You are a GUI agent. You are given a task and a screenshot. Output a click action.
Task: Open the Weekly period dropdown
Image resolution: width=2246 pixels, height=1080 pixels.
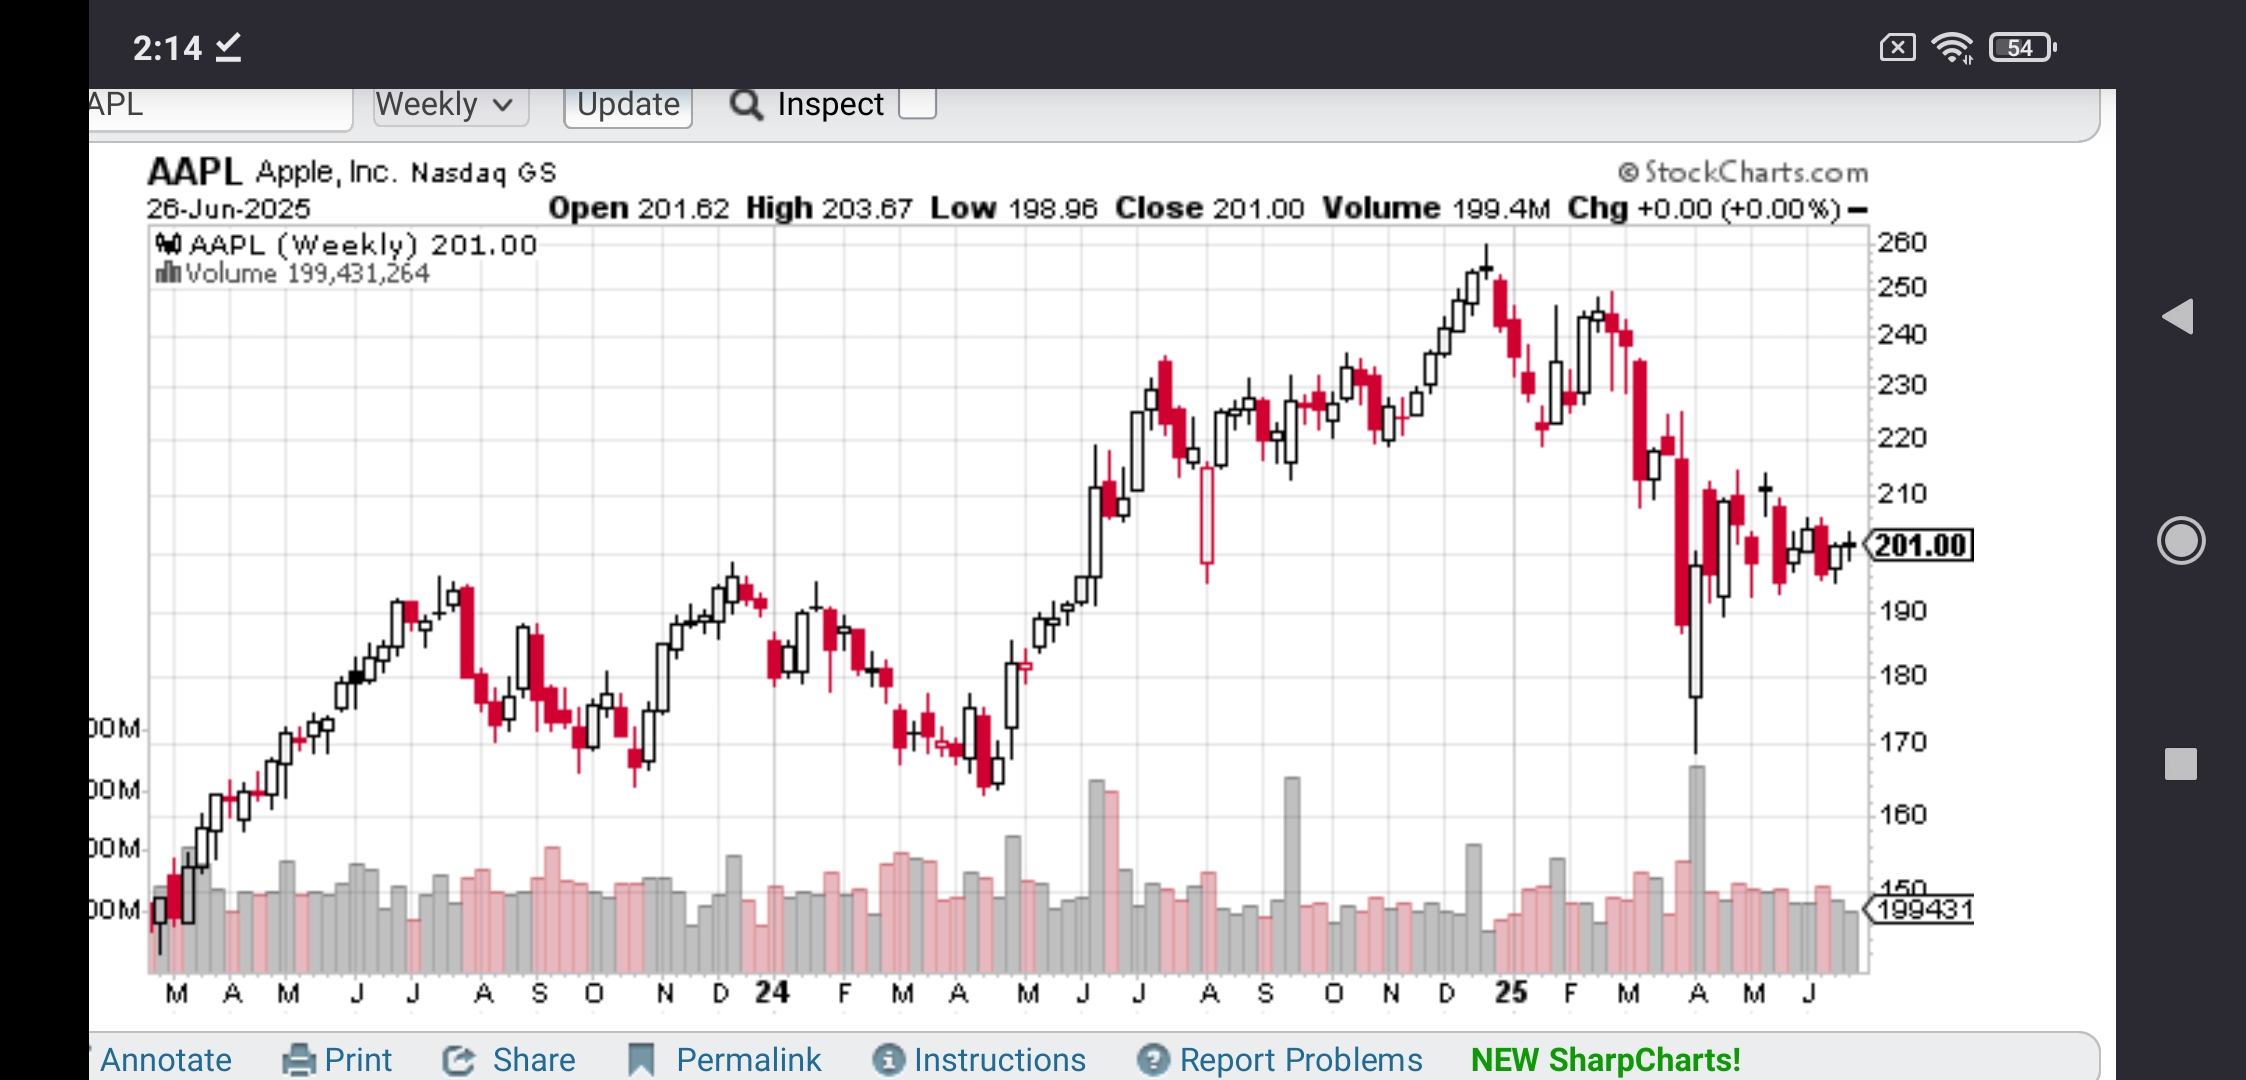pos(450,105)
